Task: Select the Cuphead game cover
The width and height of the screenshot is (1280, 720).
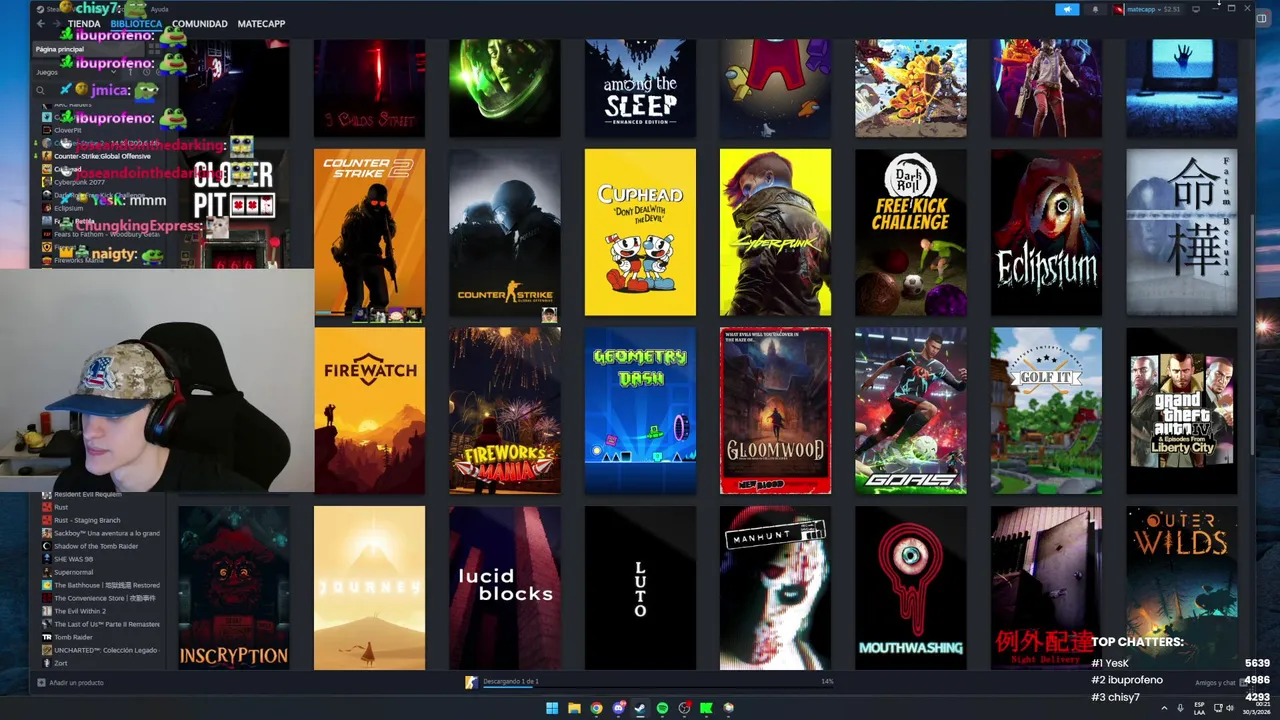Action: click(x=640, y=232)
